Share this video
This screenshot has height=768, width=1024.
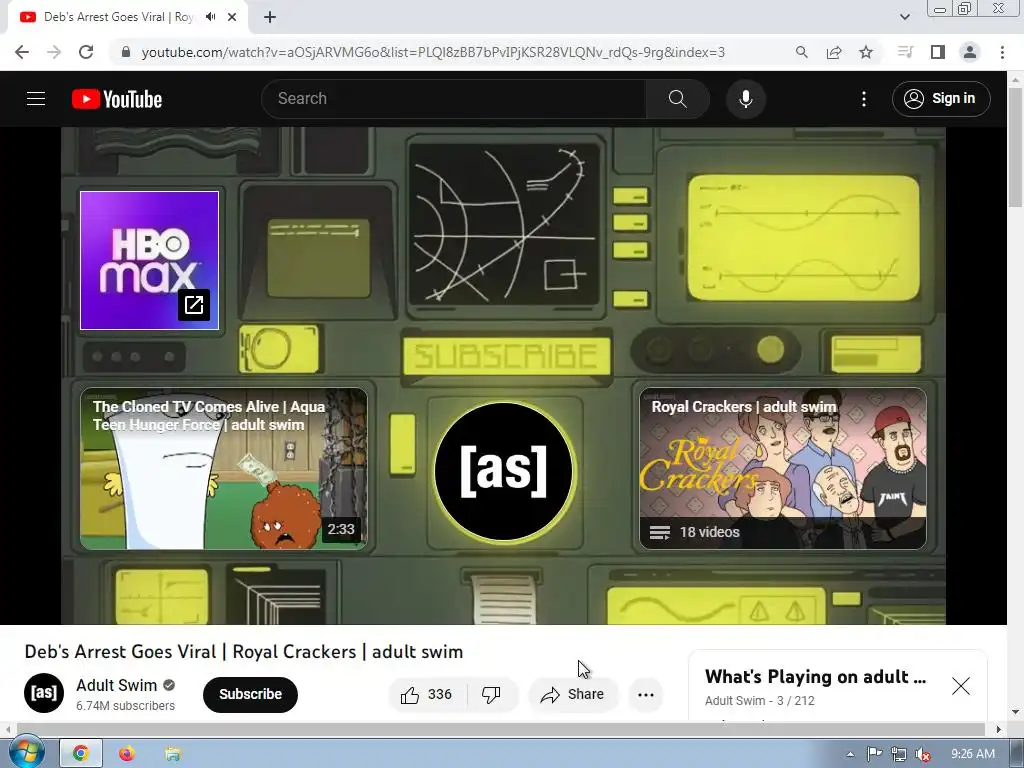click(573, 694)
